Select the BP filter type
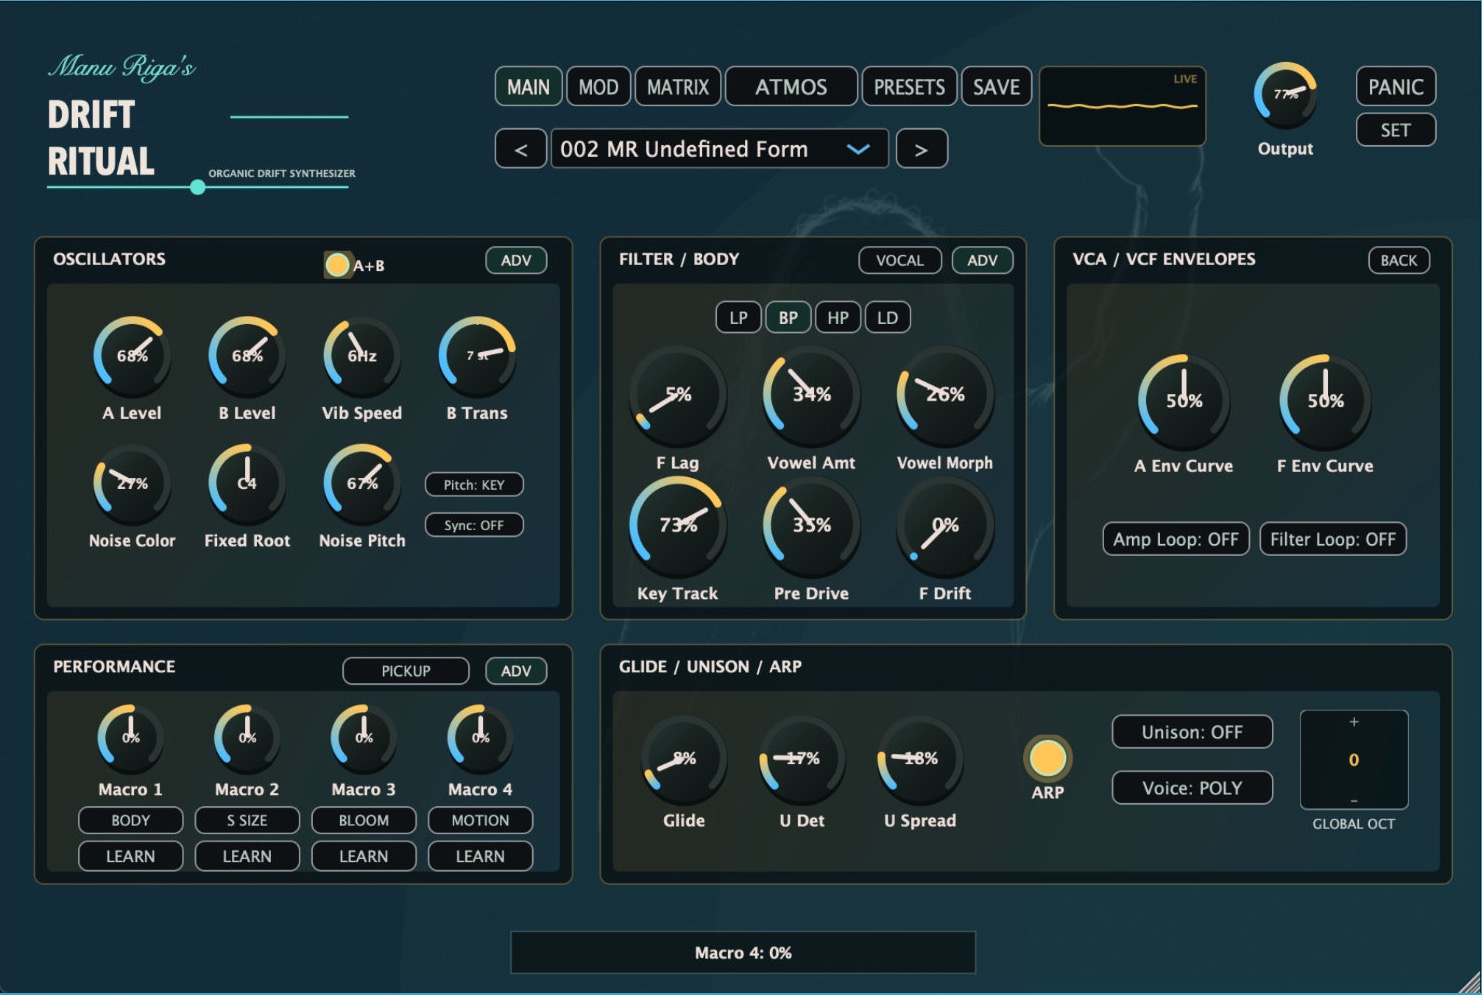 point(788,318)
